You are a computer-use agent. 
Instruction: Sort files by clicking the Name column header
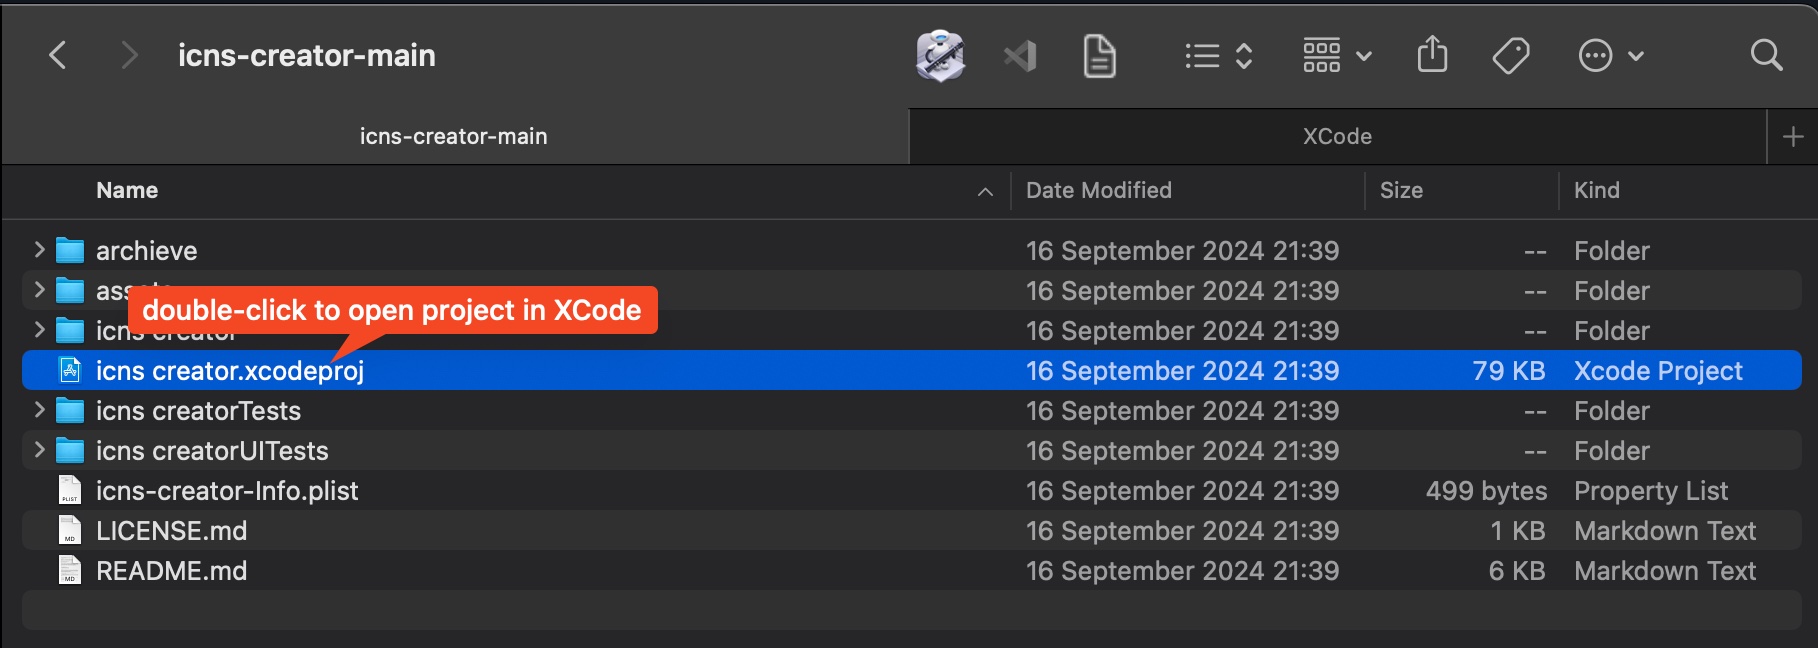[127, 190]
